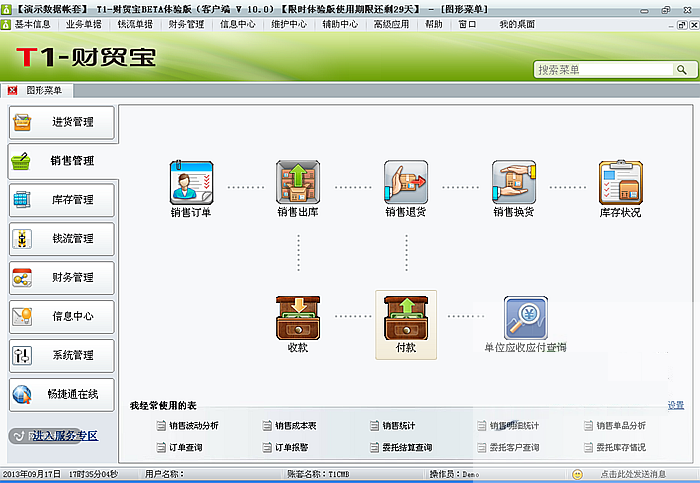The image size is (700, 483).
Task: Open the 销售统计 report
Action: click(x=393, y=426)
